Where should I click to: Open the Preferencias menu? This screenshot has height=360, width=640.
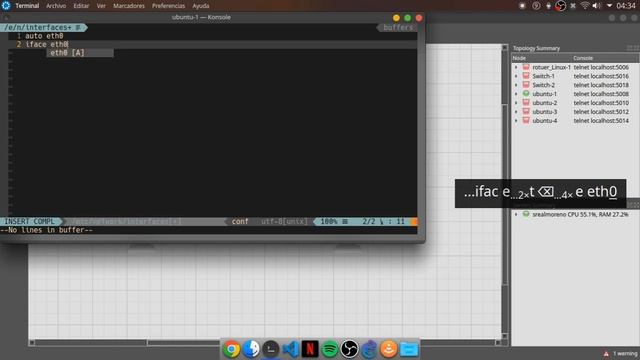pyautogui.click(x=168, y=6)
